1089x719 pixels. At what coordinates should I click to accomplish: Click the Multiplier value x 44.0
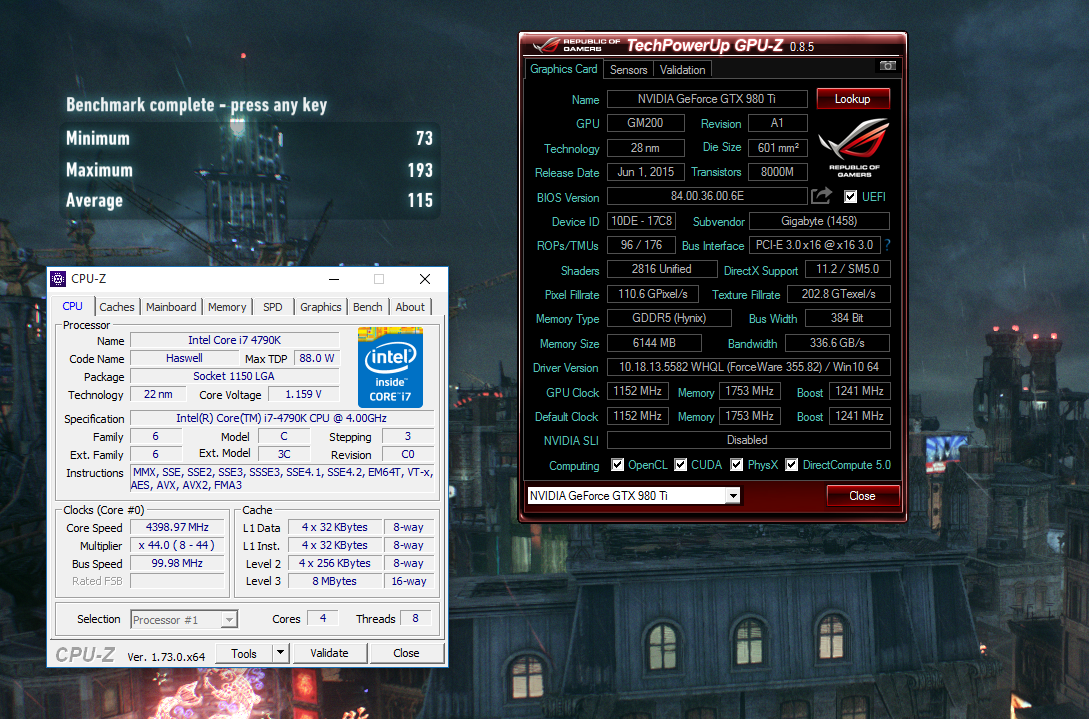point(177,545)
